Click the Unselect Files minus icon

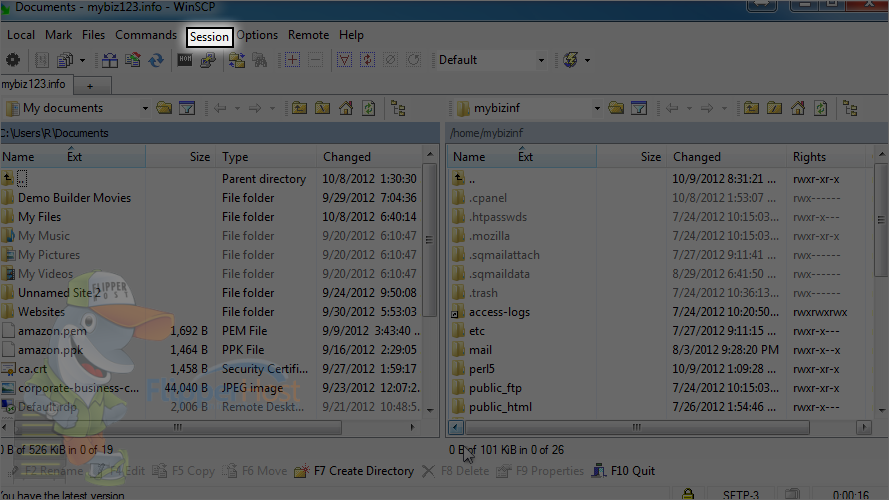(x=315, y=60)
